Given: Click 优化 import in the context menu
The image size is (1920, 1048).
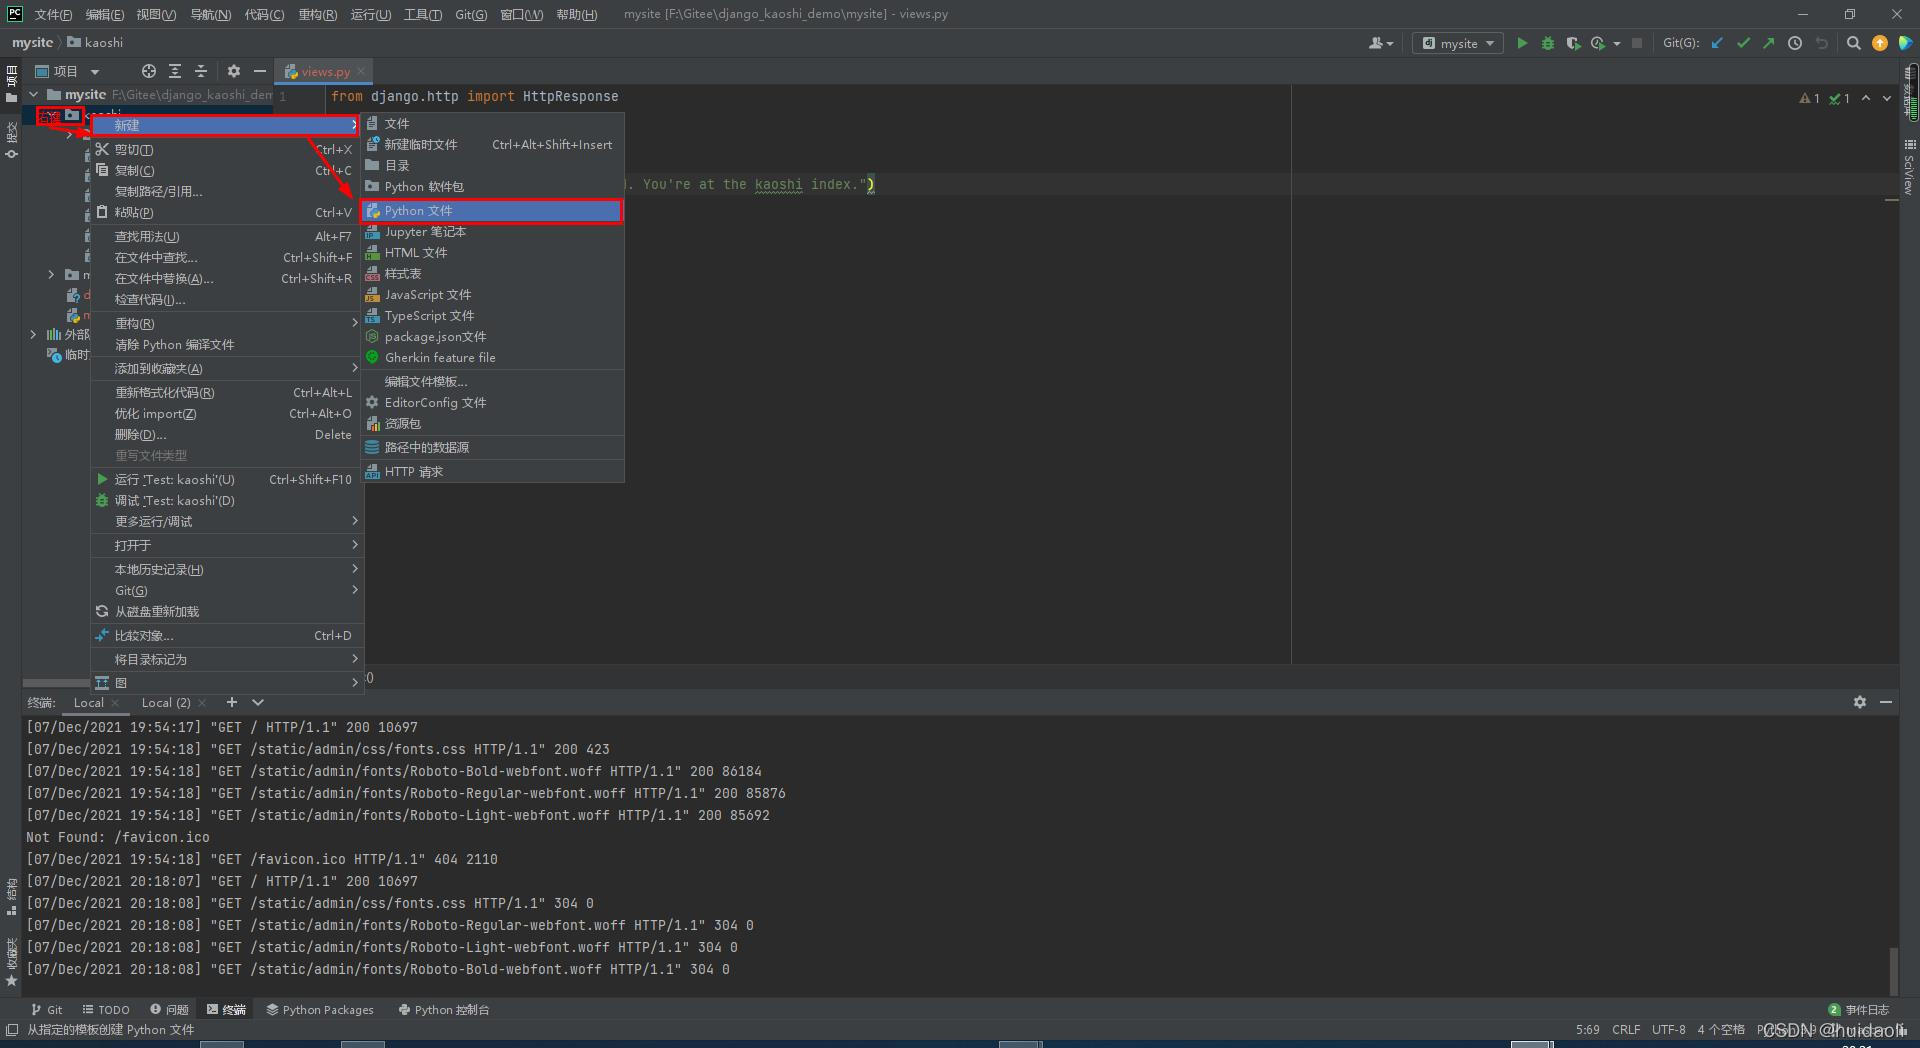Looking at the screenshot, I should [x=226, y=413].
